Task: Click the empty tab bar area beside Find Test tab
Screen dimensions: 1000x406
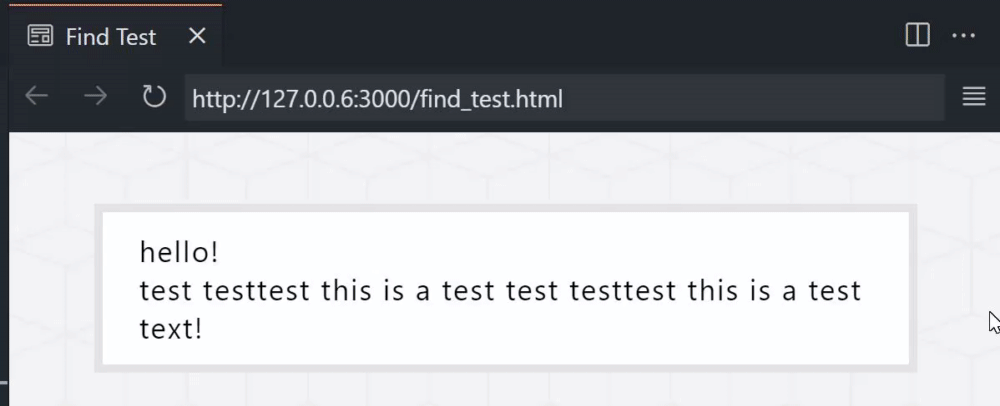Action: tap(561, 36)
